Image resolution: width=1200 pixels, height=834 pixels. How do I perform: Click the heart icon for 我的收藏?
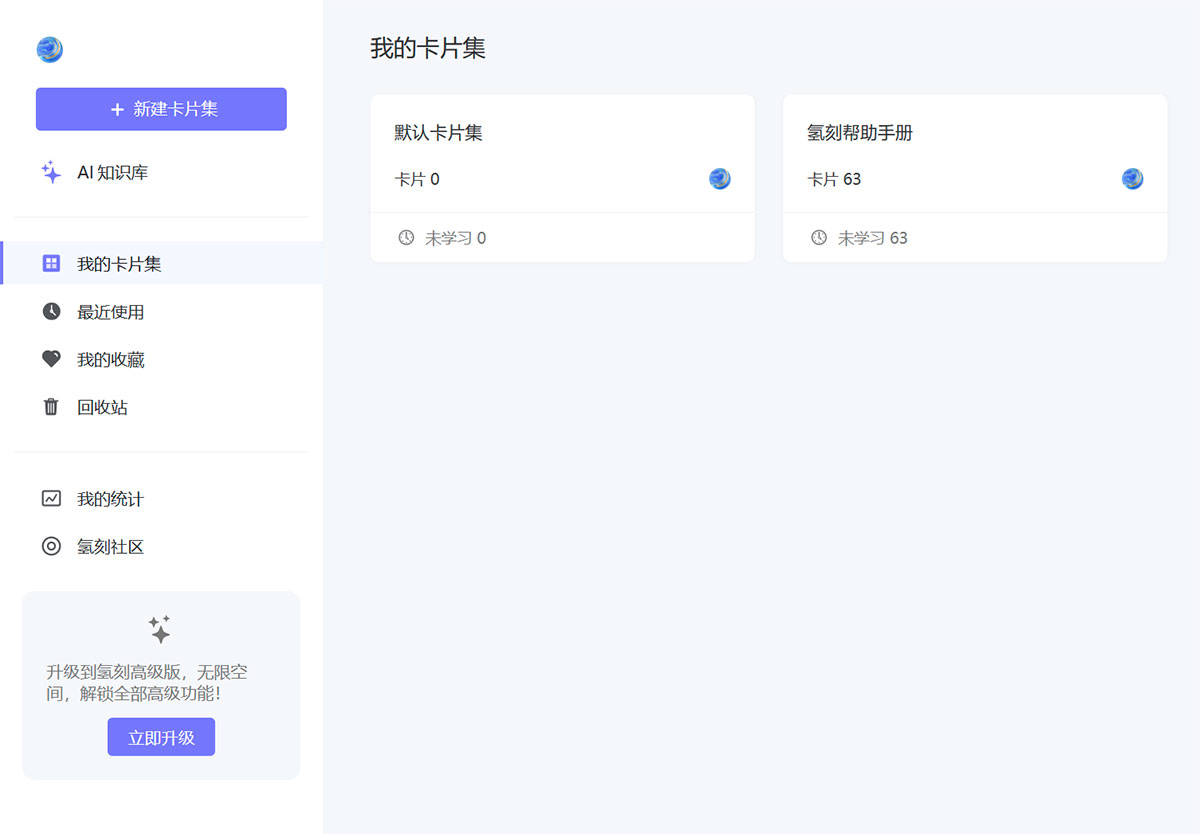pyautogui.click(x=51, y=359)
